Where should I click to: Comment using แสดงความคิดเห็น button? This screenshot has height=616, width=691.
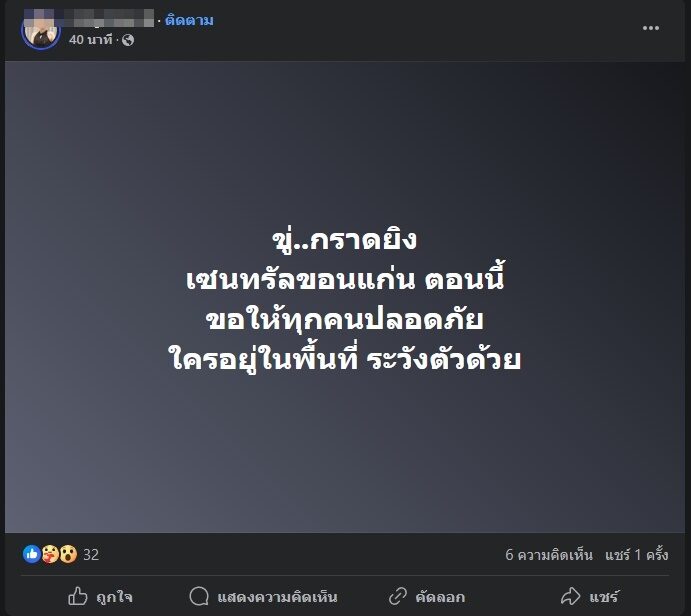coord(263,597)
